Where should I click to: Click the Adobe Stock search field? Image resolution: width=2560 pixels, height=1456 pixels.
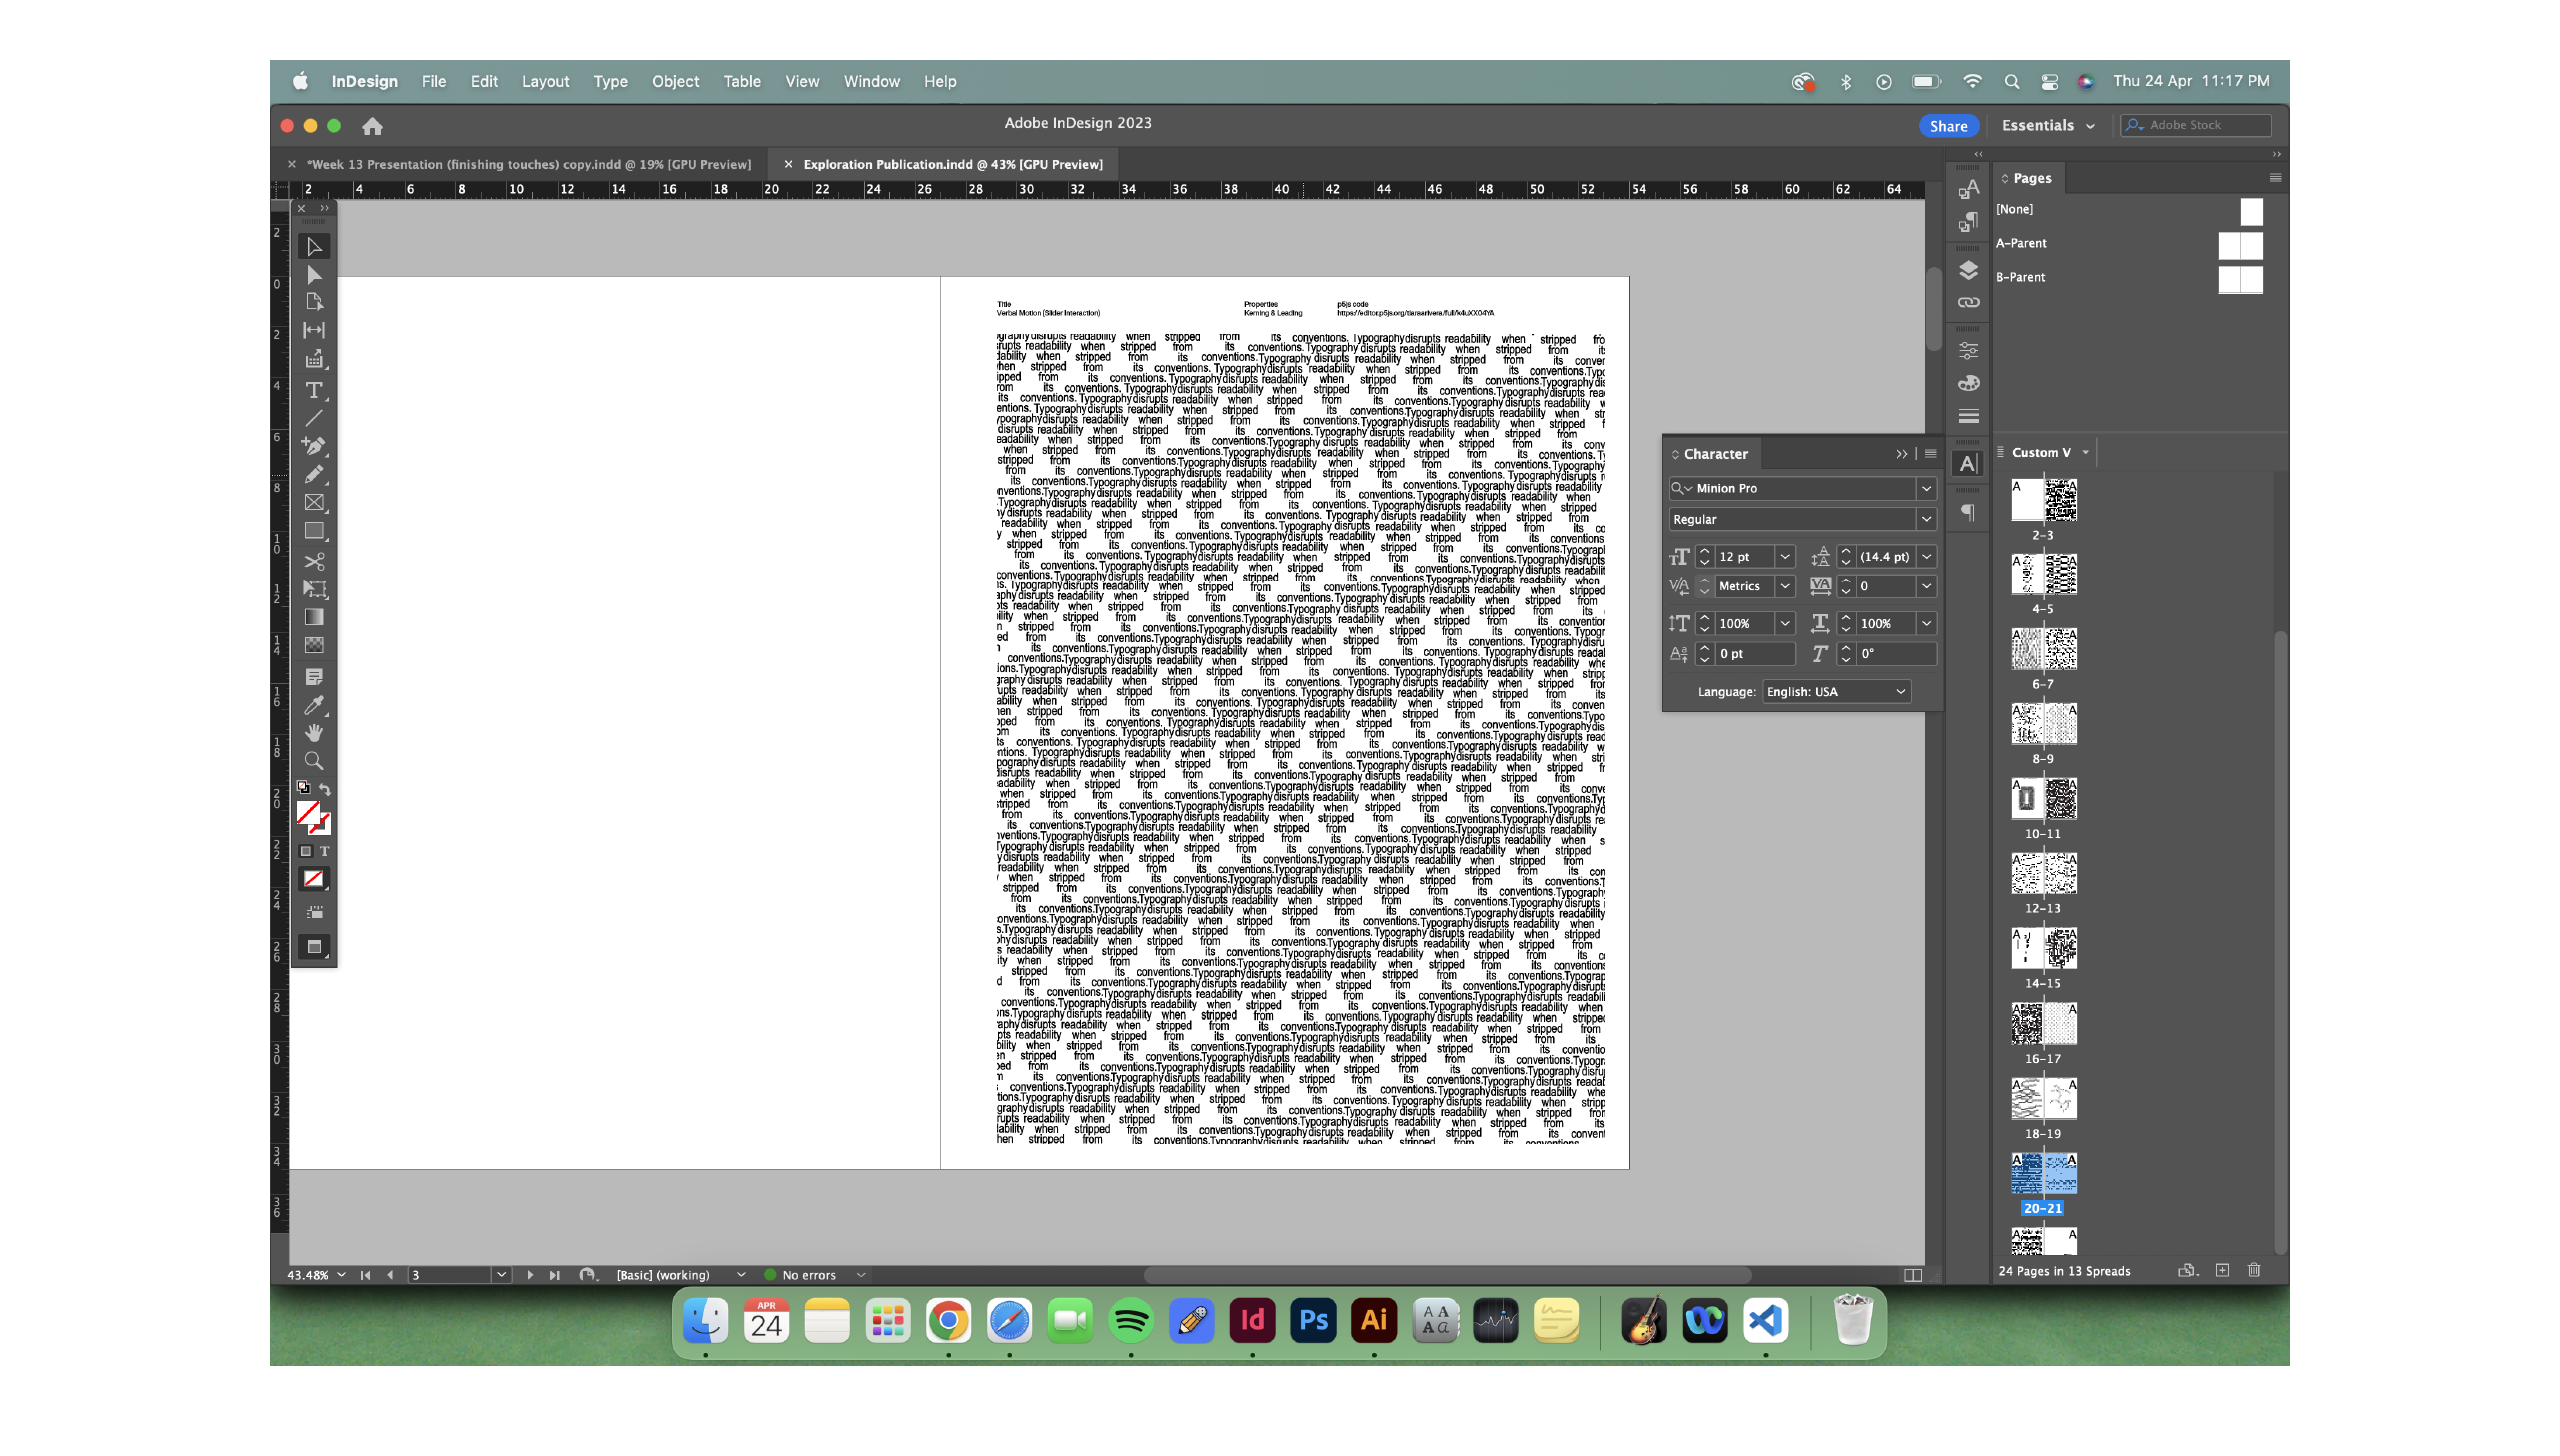[x=2196, y=126]
